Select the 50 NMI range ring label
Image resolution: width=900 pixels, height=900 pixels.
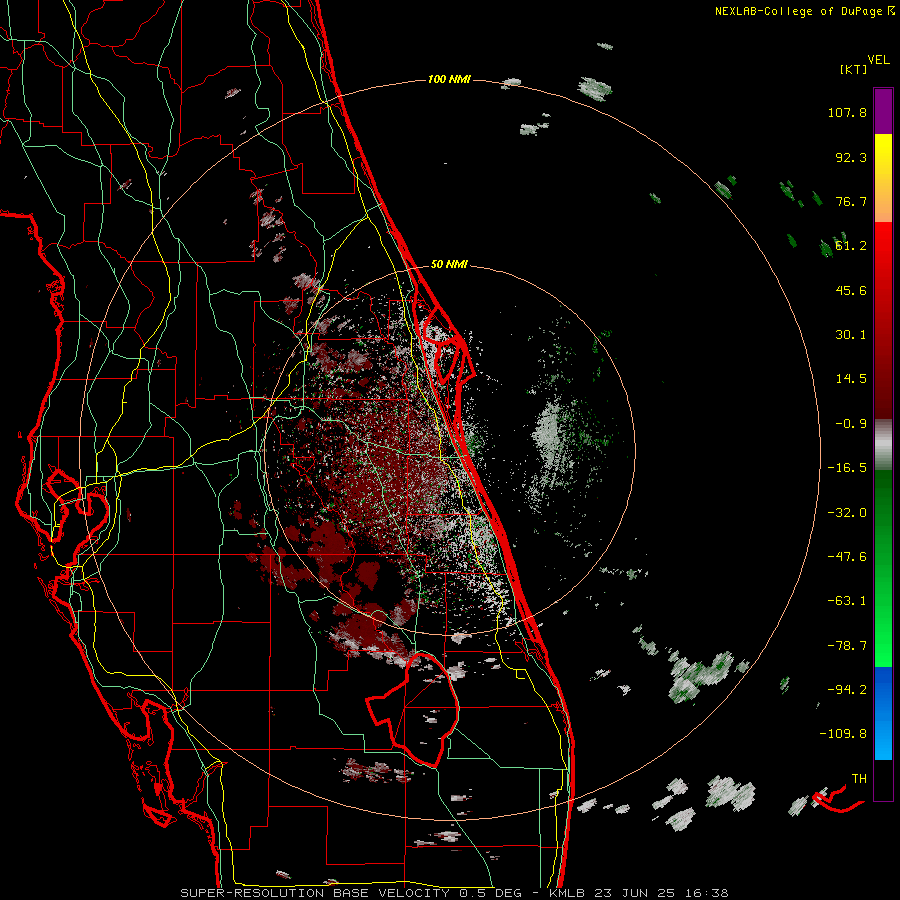click(449, 265)
